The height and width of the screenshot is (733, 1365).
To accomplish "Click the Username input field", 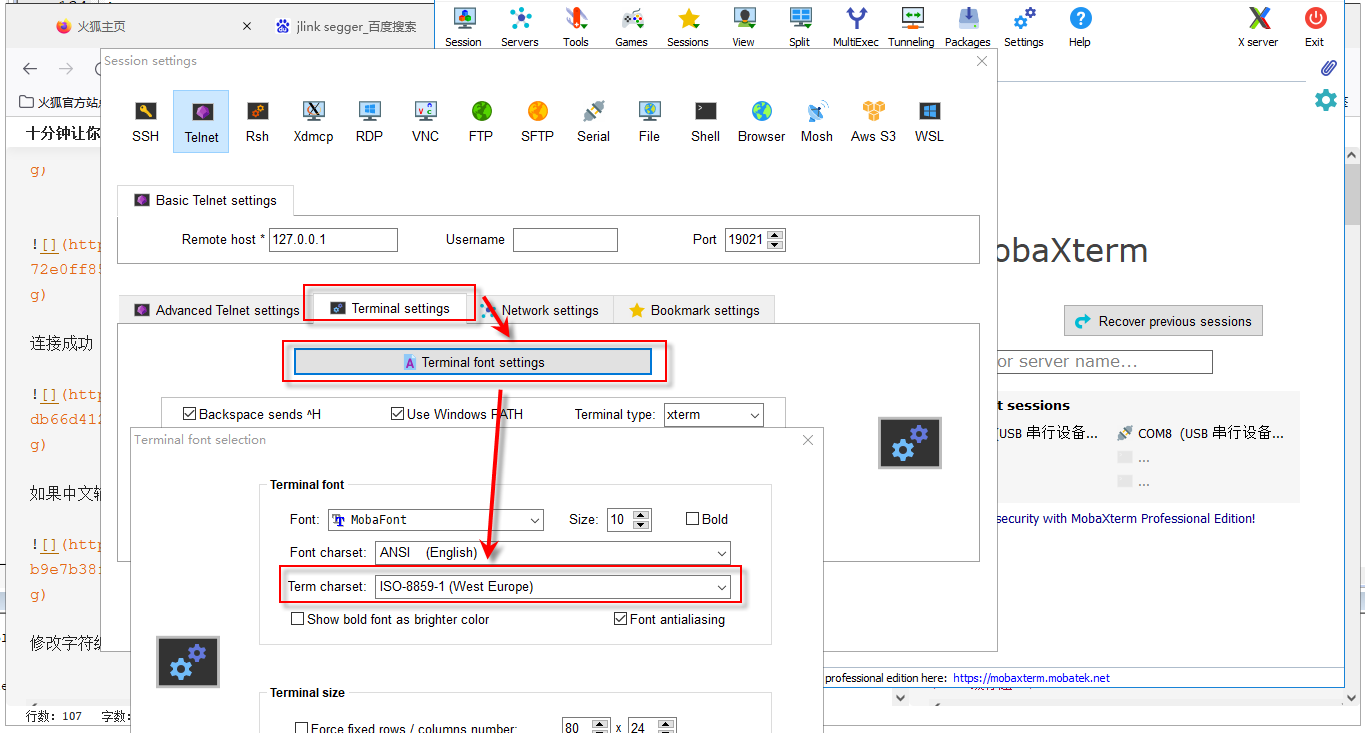I will tap(565, 240).
